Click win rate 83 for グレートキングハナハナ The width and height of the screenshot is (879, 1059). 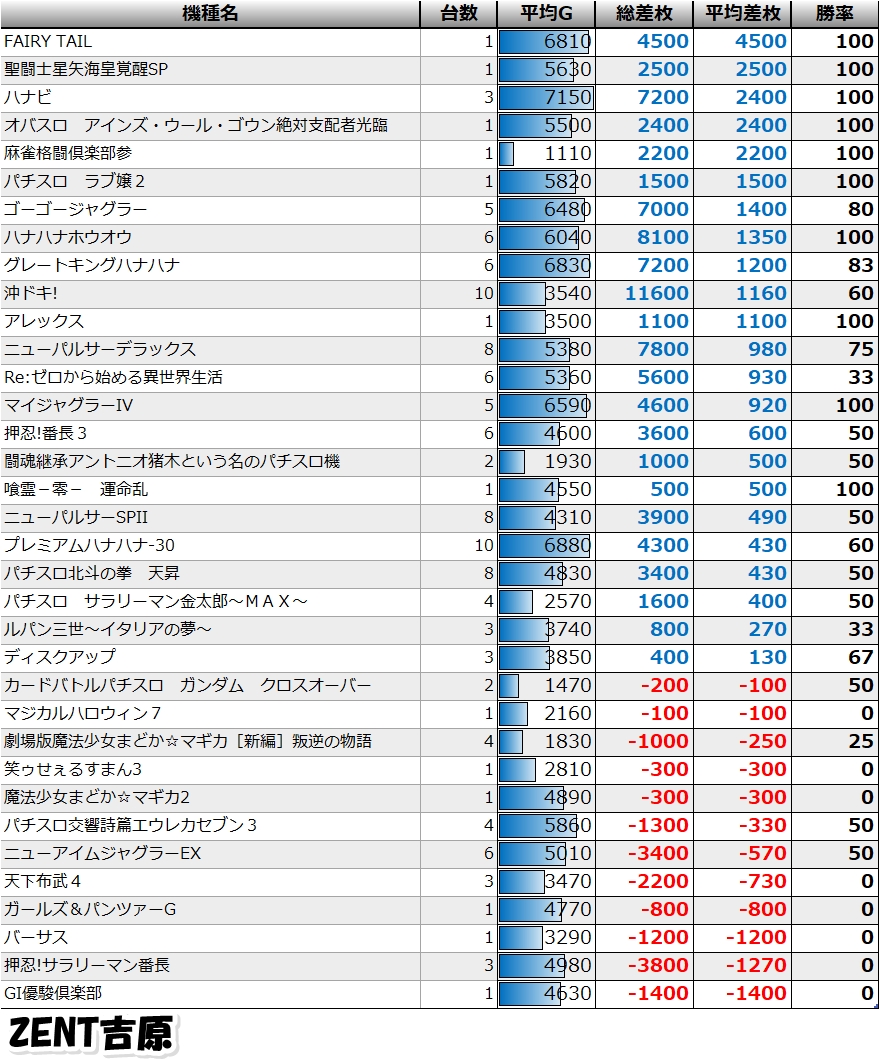tap(861, 265)
